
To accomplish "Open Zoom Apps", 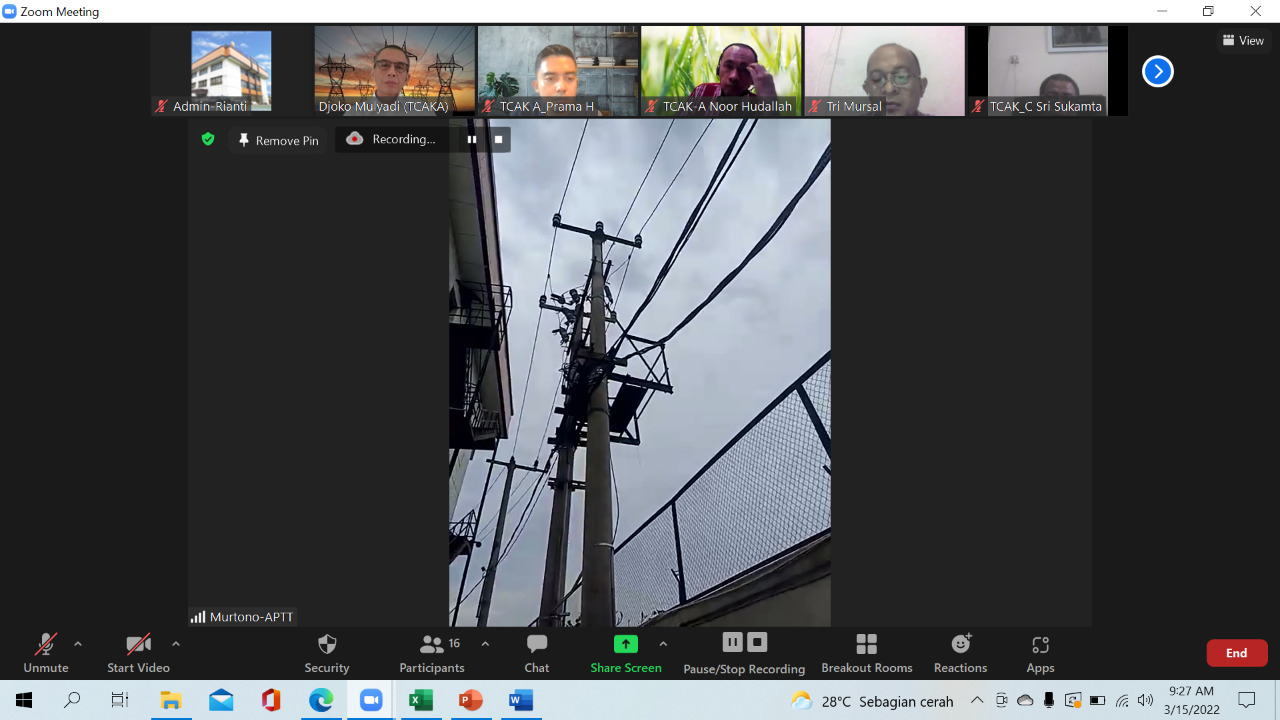I will point(1040,654).
